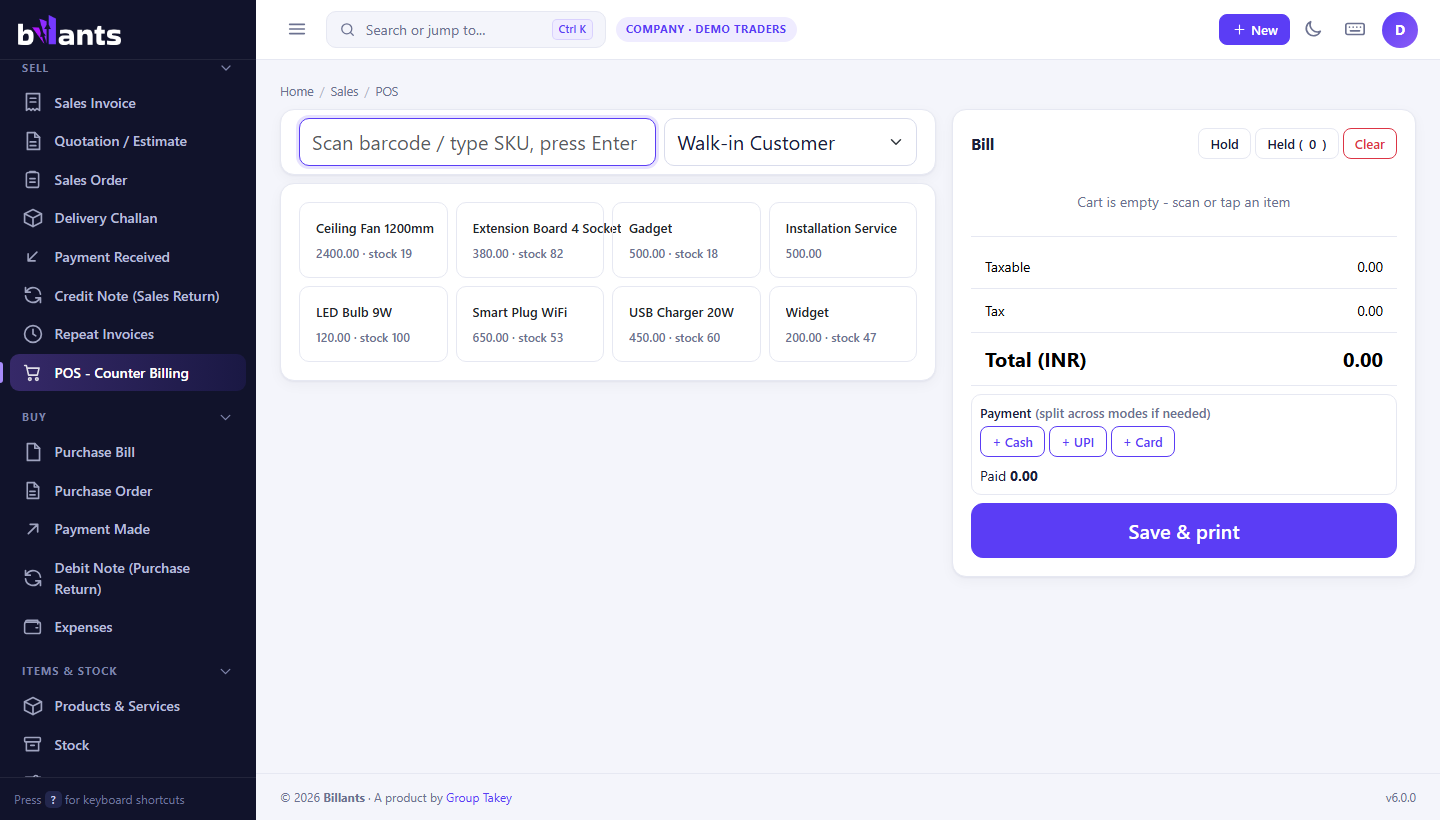Click the Stock archive icon
Viewport: 1440px width, 820px height.
33,745
